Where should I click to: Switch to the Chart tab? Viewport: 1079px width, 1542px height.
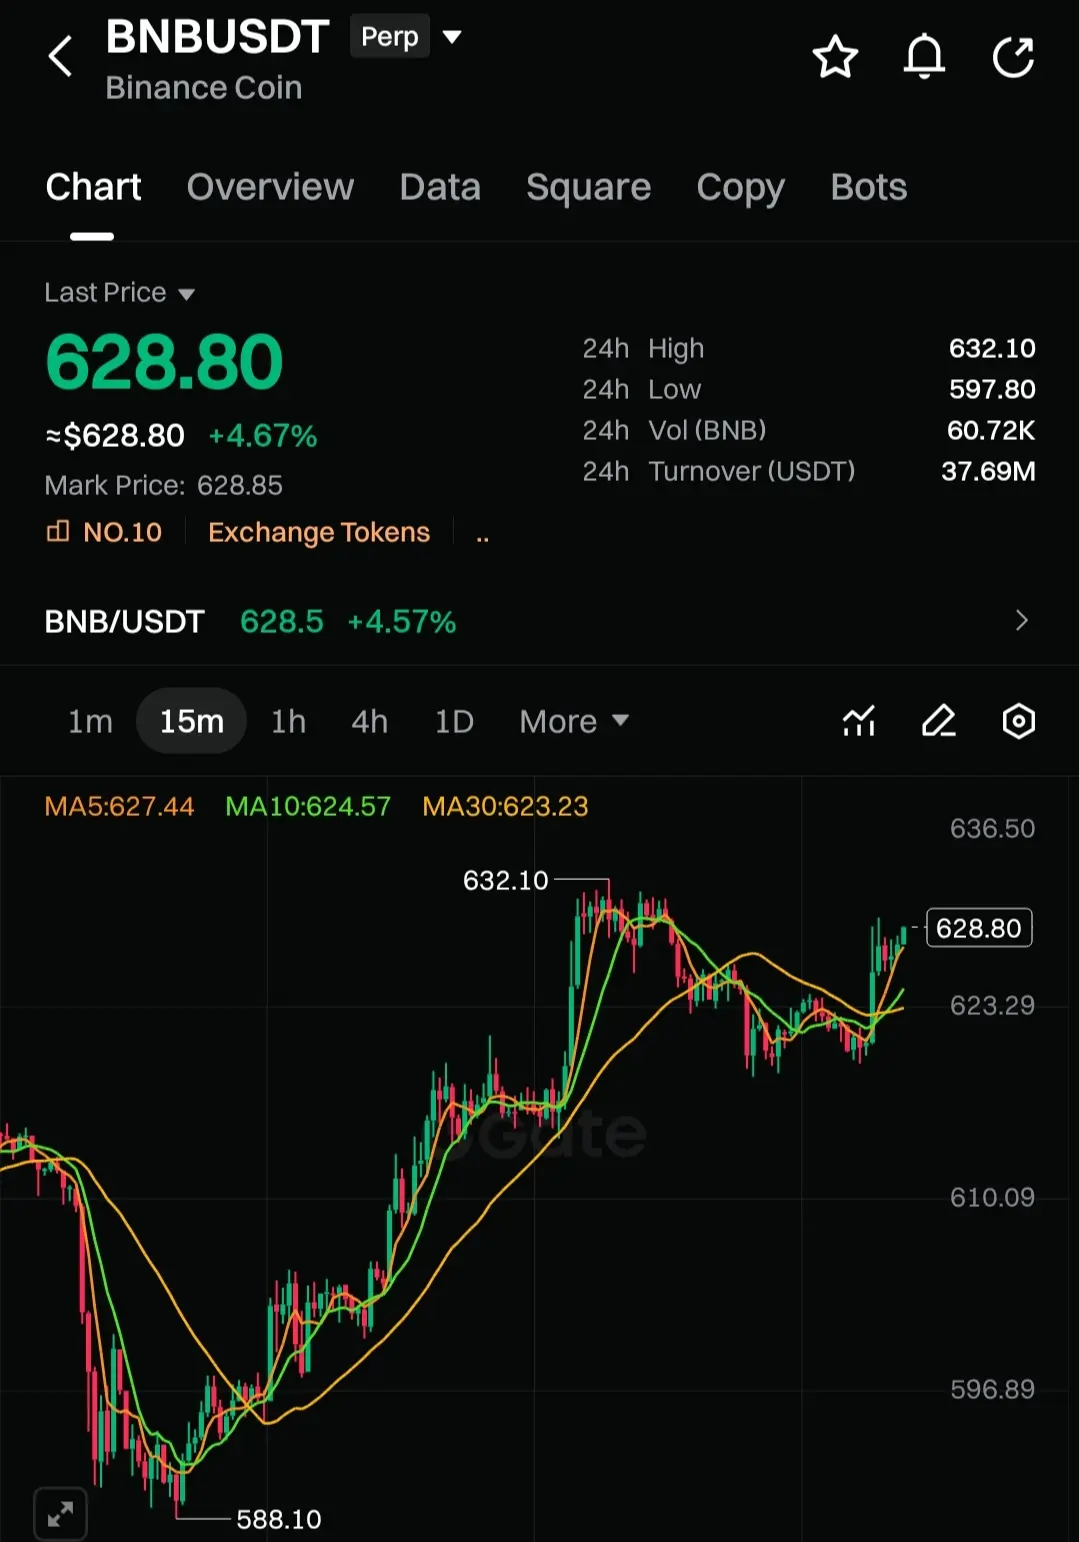[x=93, y=187]
